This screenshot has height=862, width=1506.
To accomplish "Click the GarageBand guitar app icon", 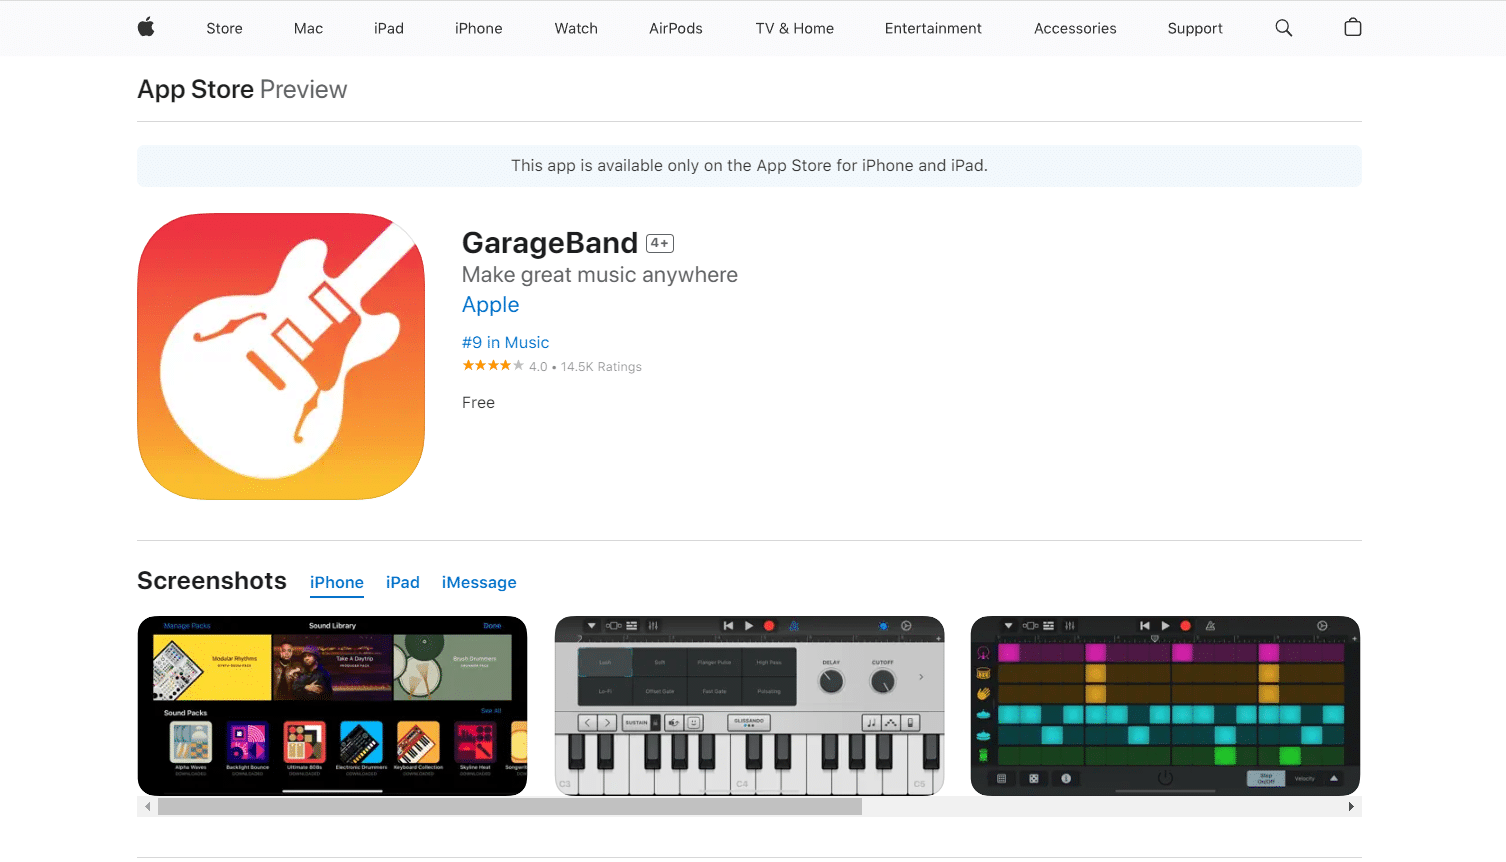I will click(281, 356).
